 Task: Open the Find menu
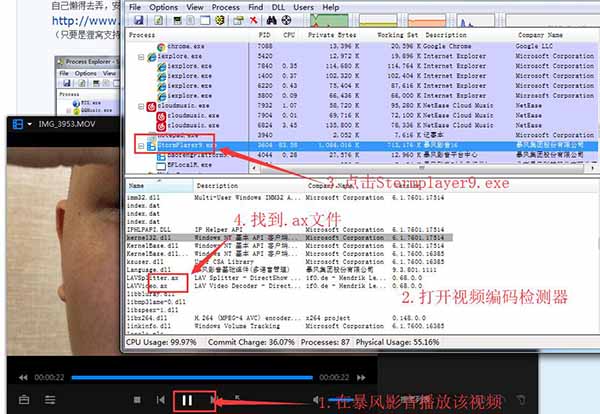(x=255, y=7)
